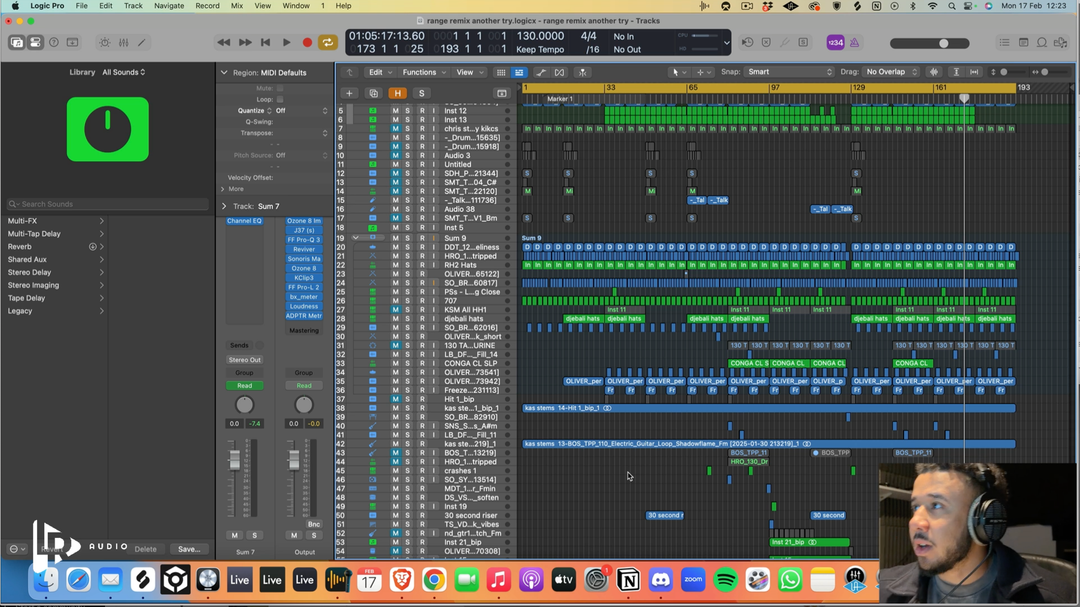The image size is (1080, 607).
Task: Open the Editors with the pencil icon
Action: (x=142, y=43)
